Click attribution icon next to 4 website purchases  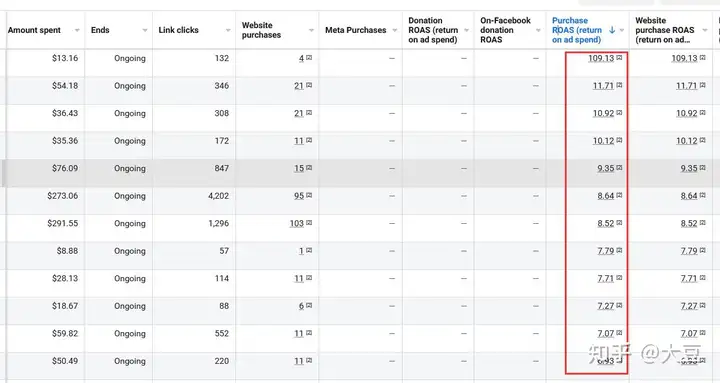coord(309,58)
